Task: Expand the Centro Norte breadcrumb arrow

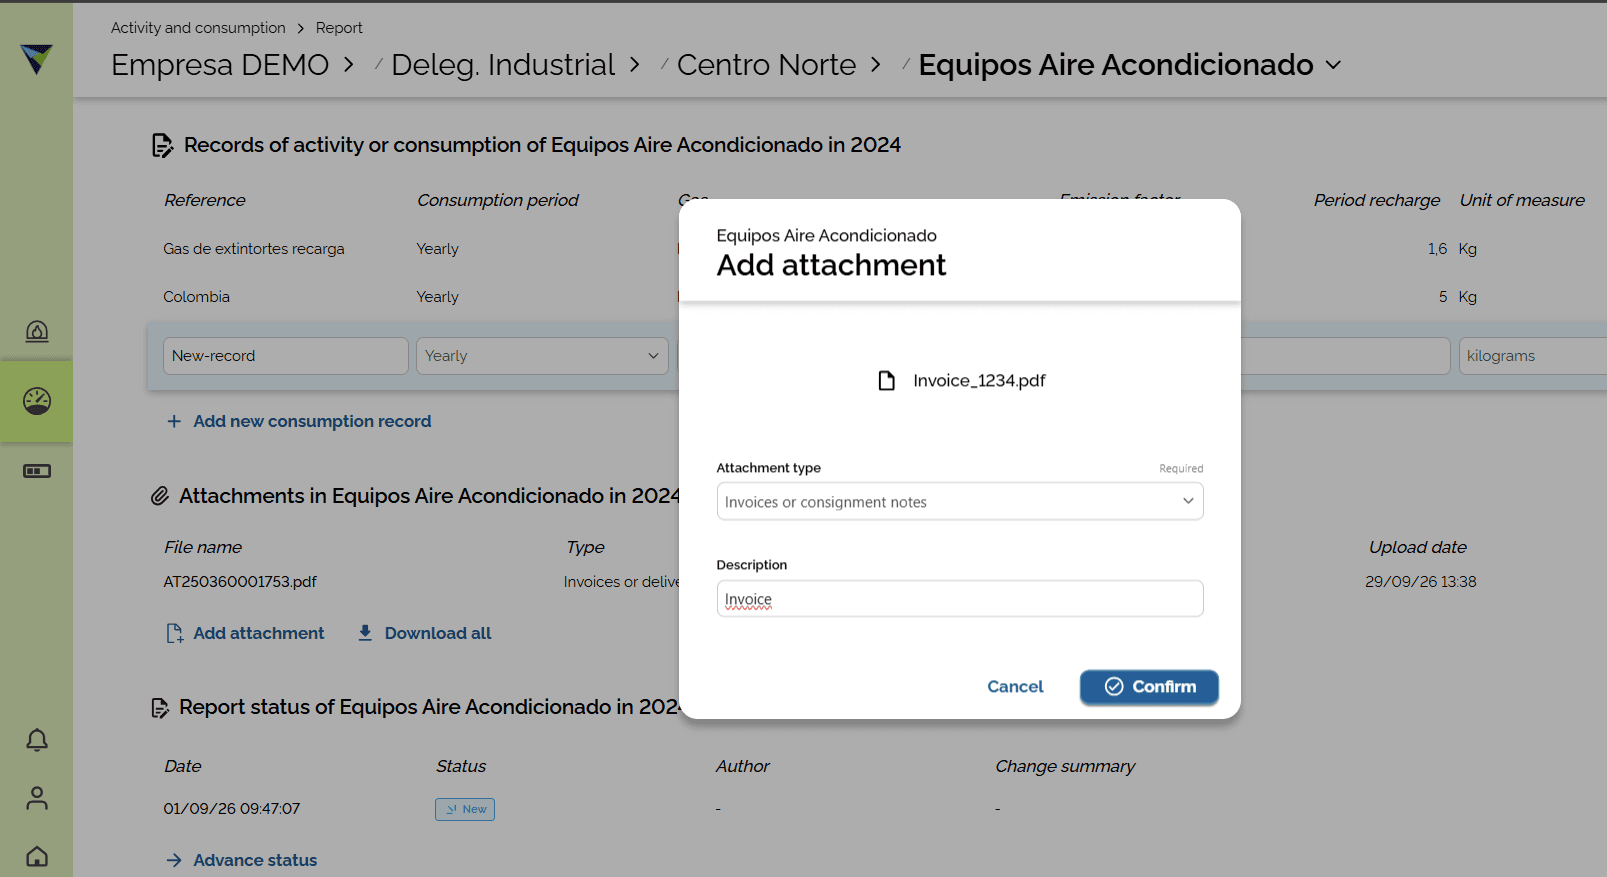Action: click(876, 65)
